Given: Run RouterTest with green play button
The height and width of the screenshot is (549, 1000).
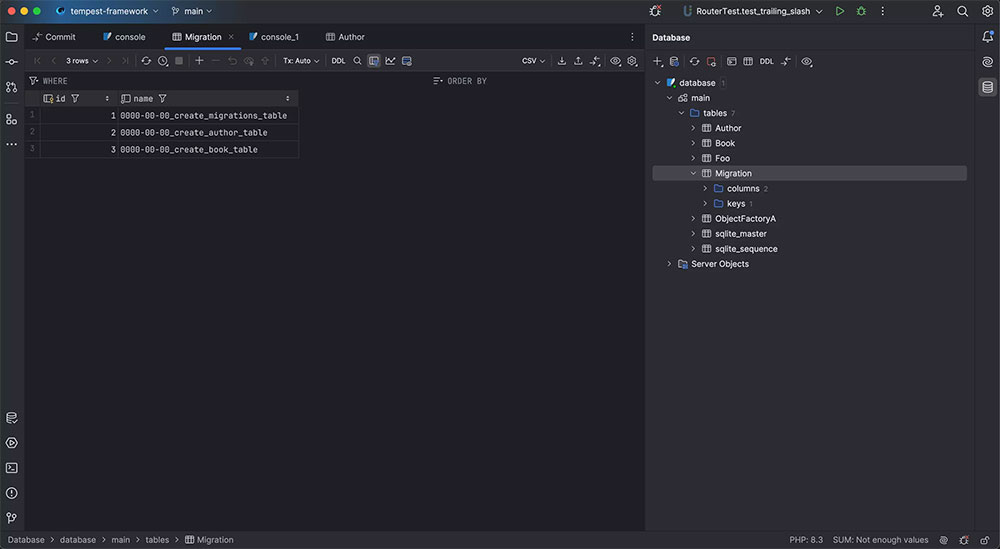Looking at the screenshot, I should pyautogui.click(x=840, y=11).
